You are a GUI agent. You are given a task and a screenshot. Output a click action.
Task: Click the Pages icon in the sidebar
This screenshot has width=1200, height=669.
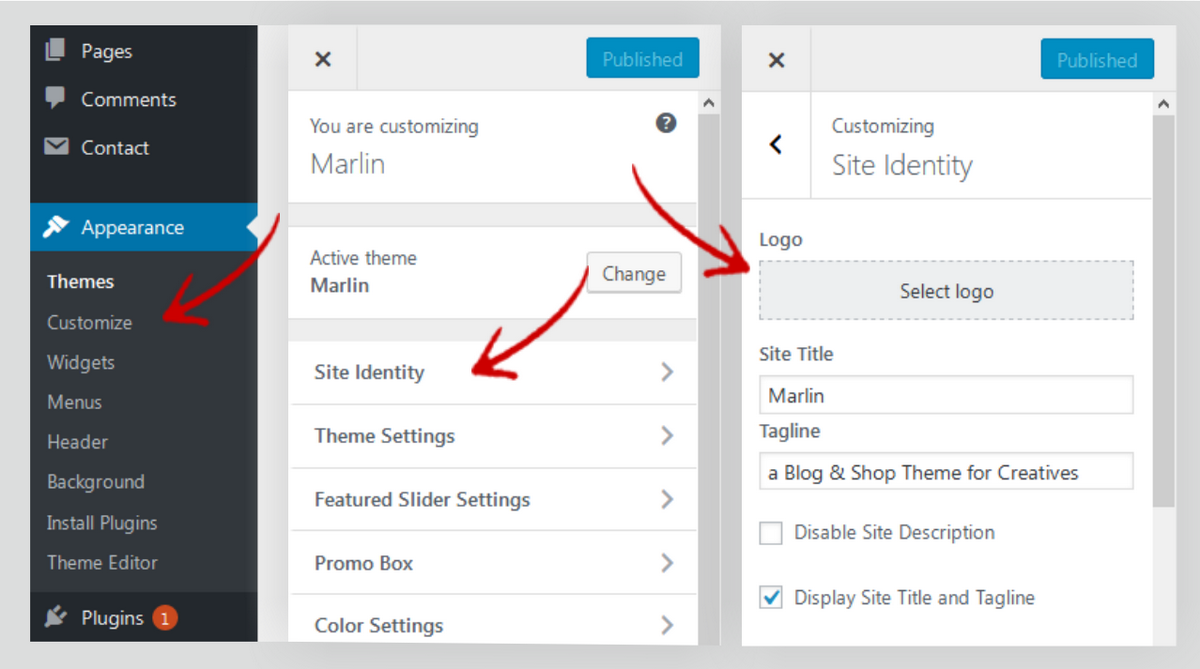point(56,50)
